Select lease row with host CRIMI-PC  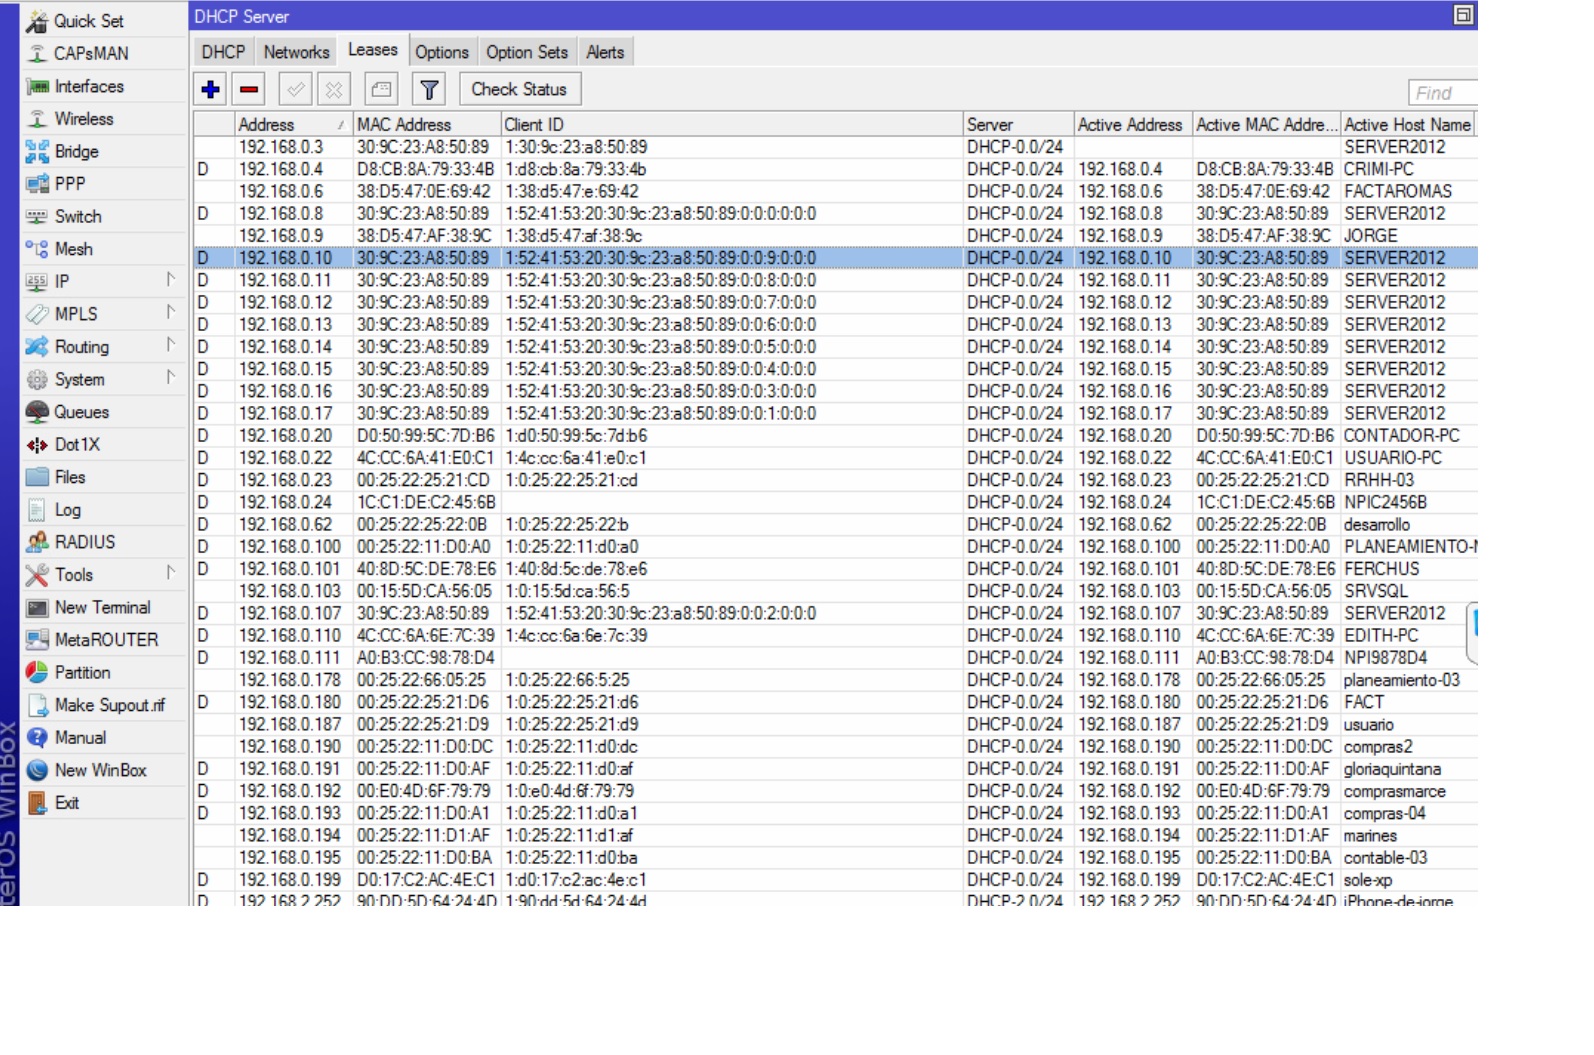click(835, 169)
